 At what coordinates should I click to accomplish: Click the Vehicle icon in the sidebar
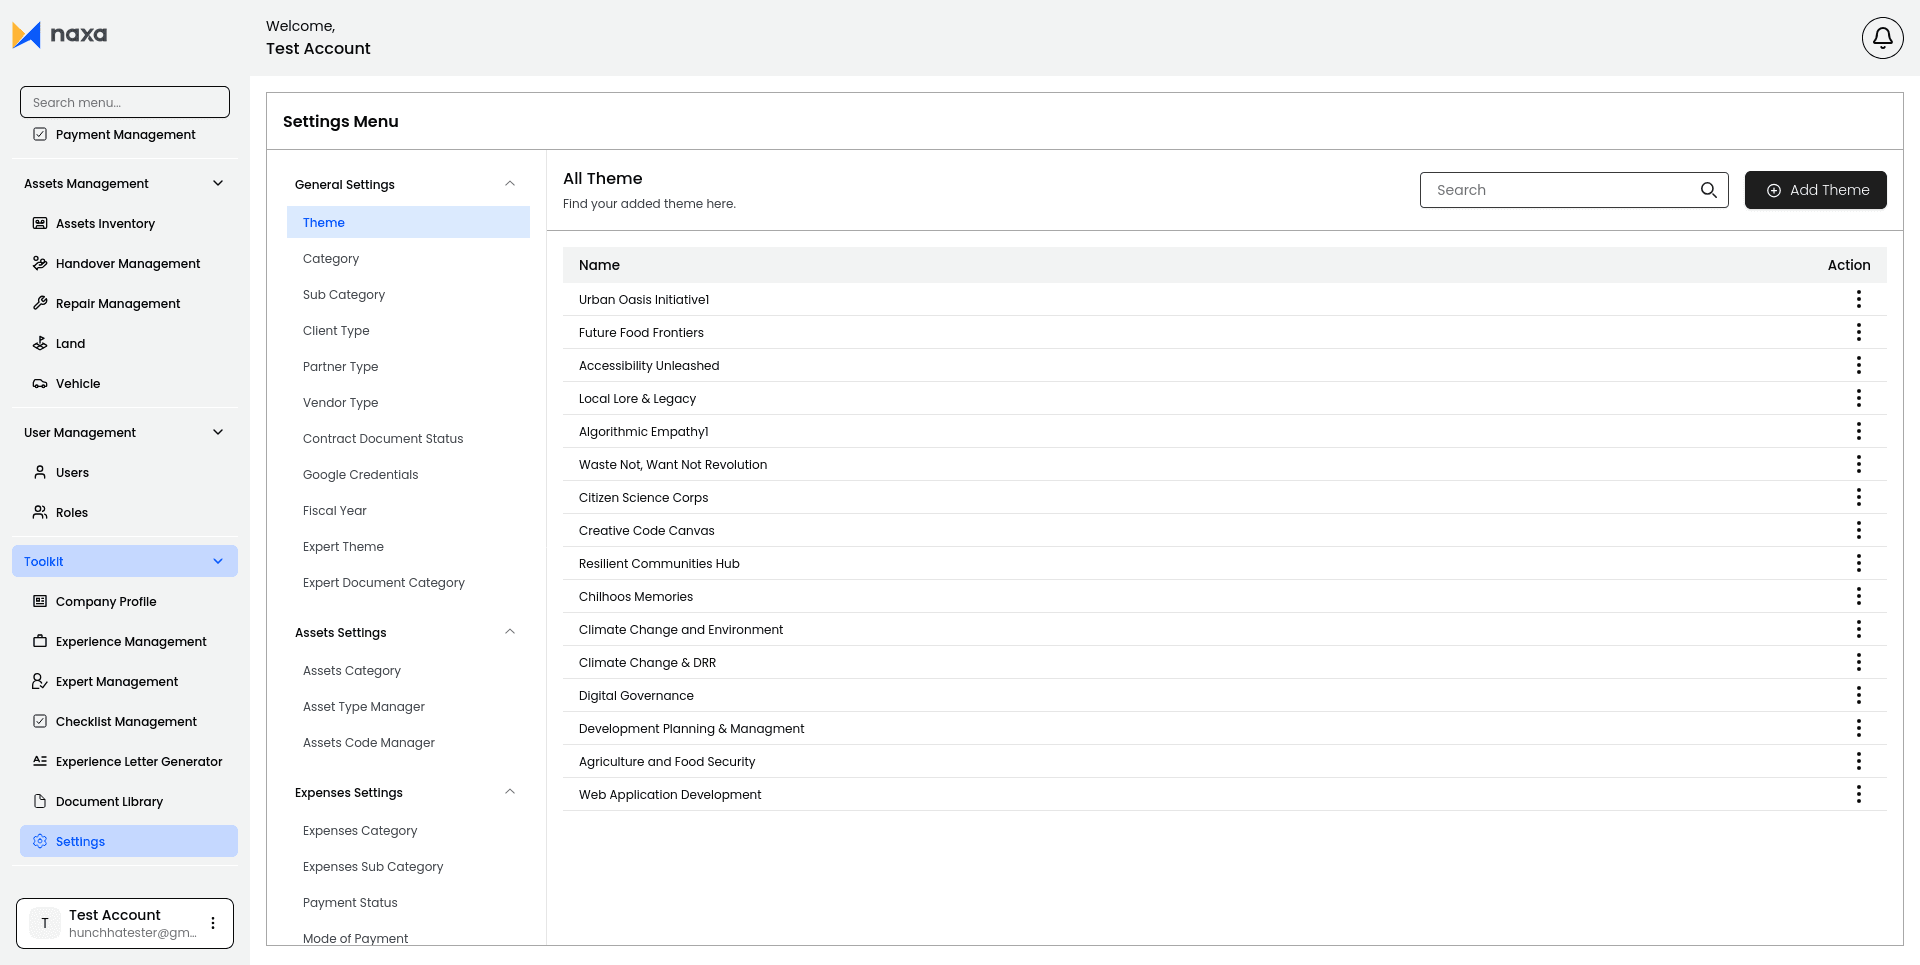pos(40,383)
